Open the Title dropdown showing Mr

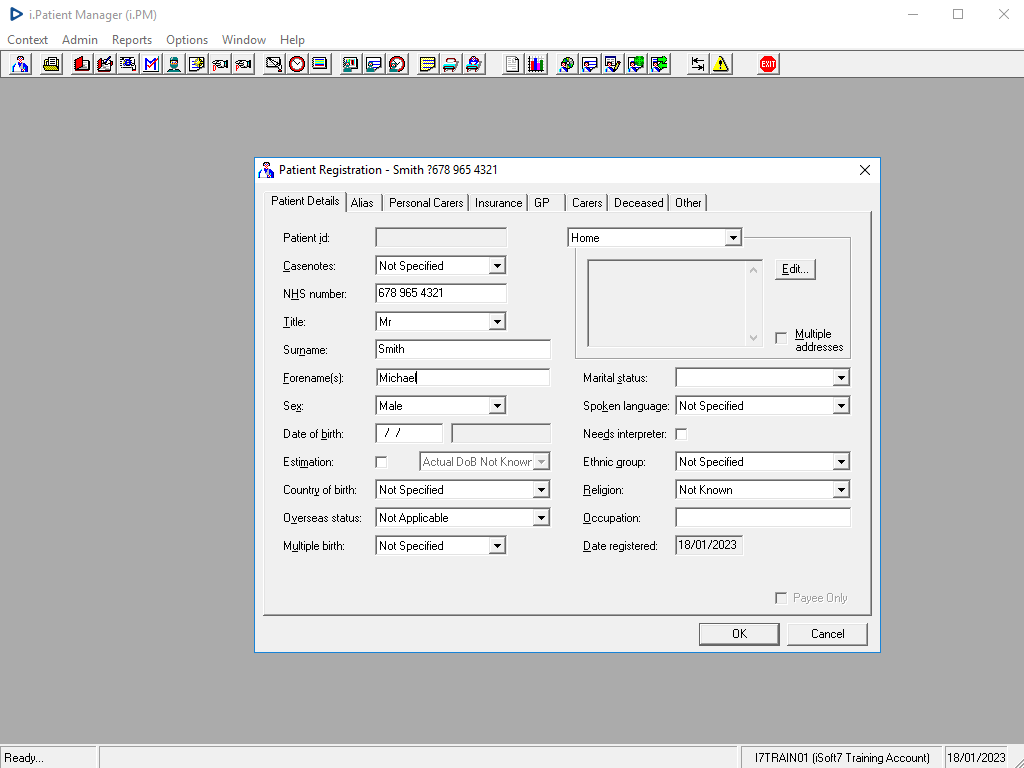click(x=497, y=322)
